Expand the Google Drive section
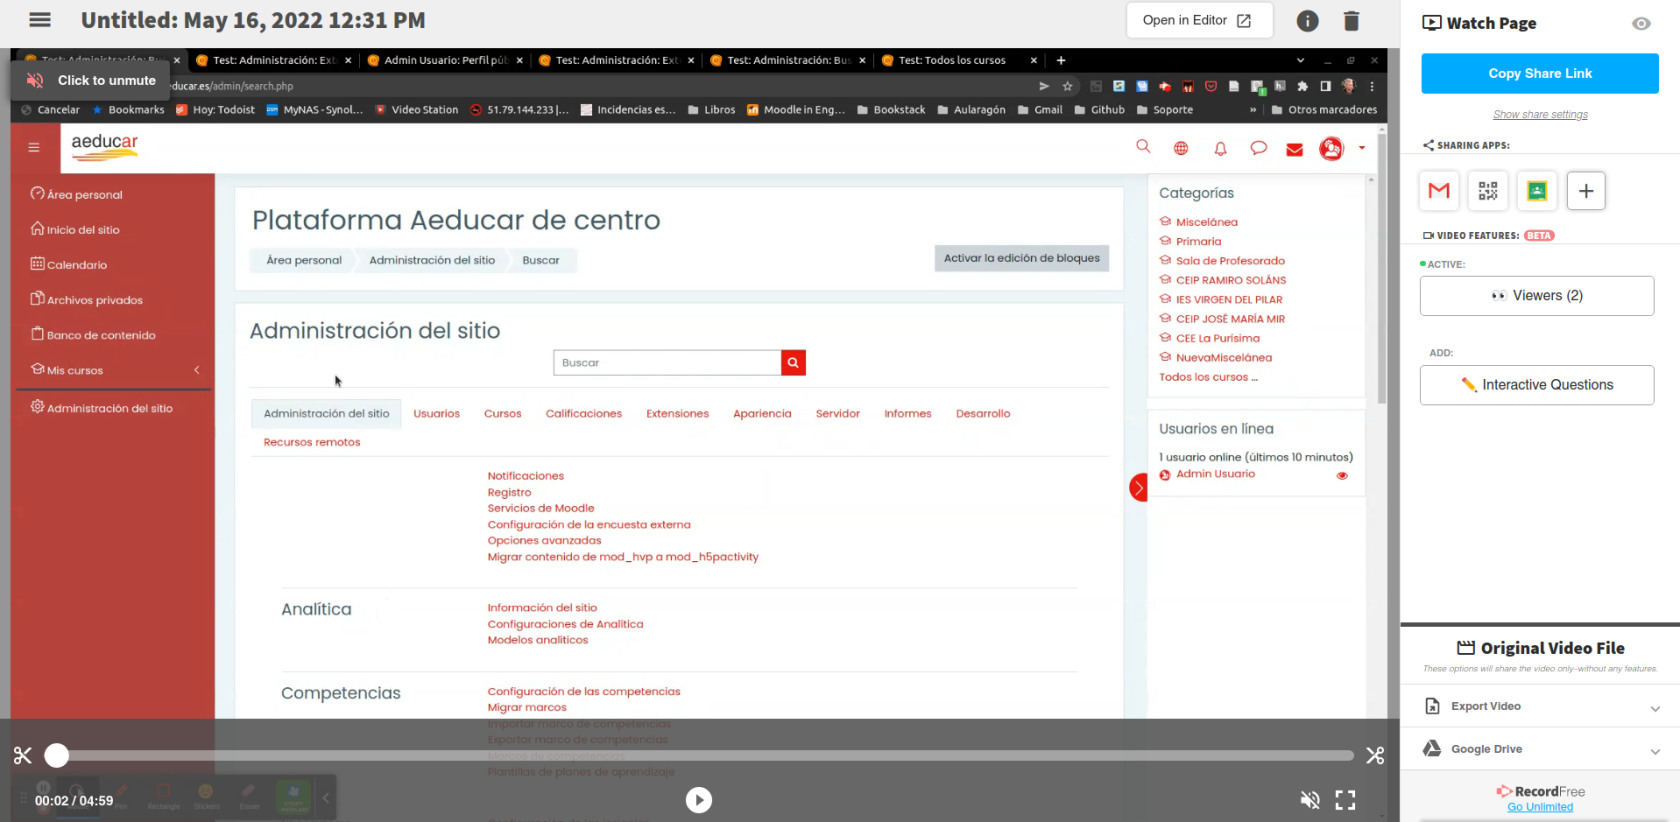Image resolution: width=1680 pixels, height=822 pixels. click(1540, 749)
